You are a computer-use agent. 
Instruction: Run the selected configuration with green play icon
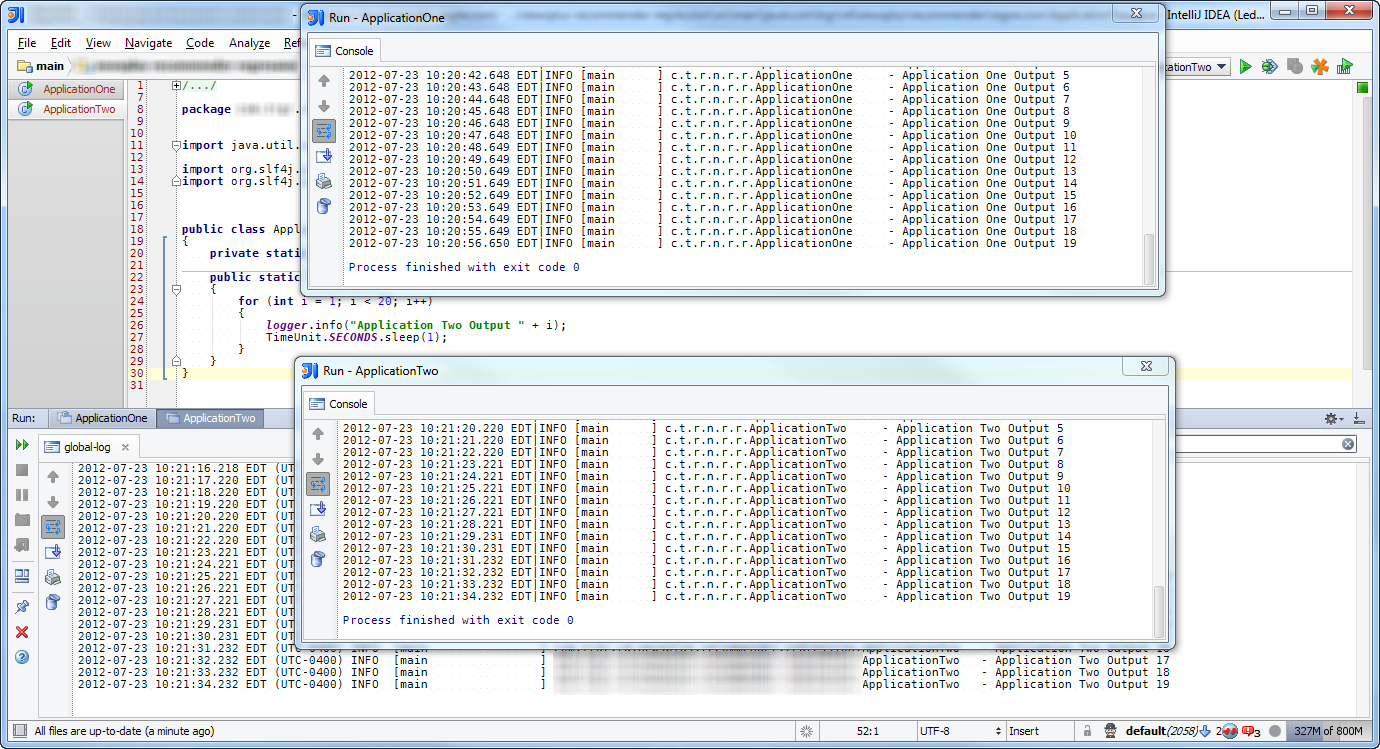tap(1245, 66)
